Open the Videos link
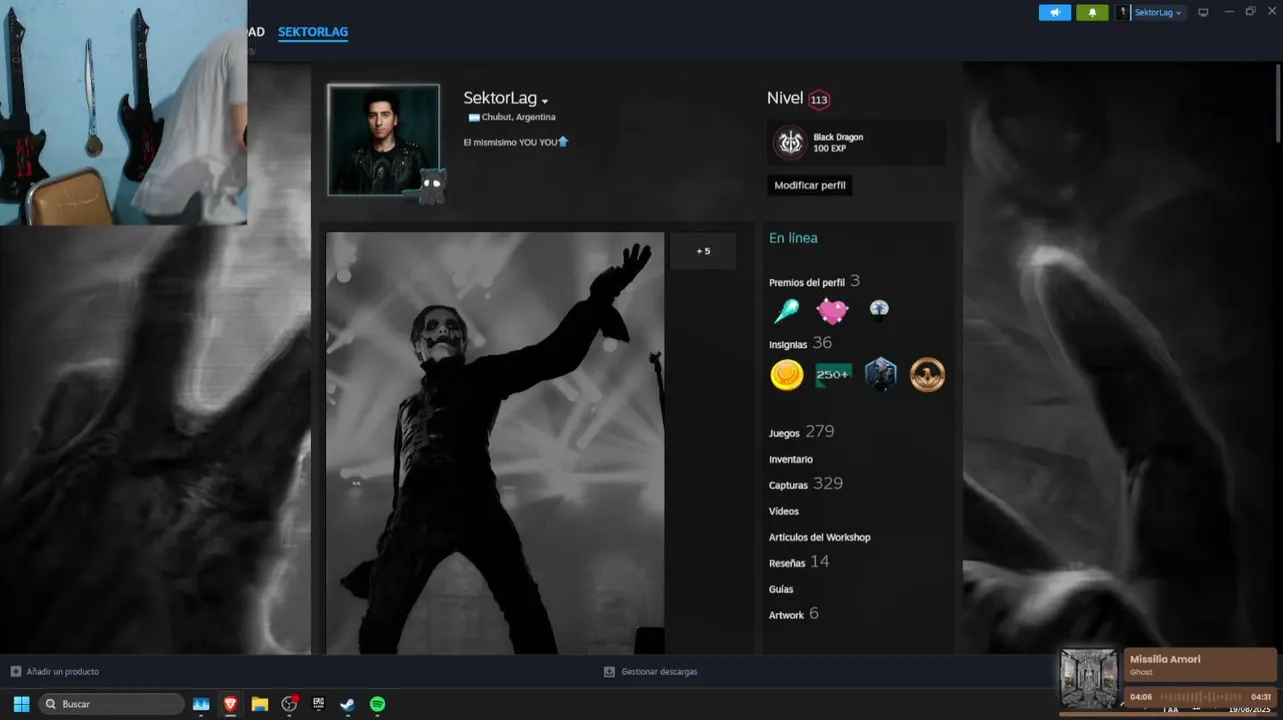 (x=784, y=511)
